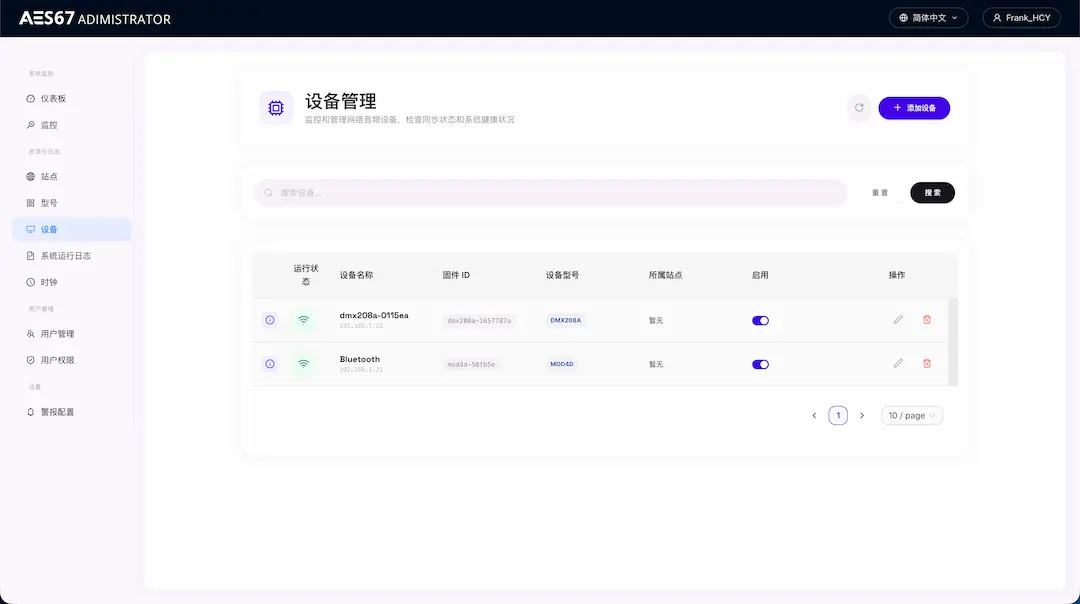Open the 简体中文 language dropdown

pos(928,18)
